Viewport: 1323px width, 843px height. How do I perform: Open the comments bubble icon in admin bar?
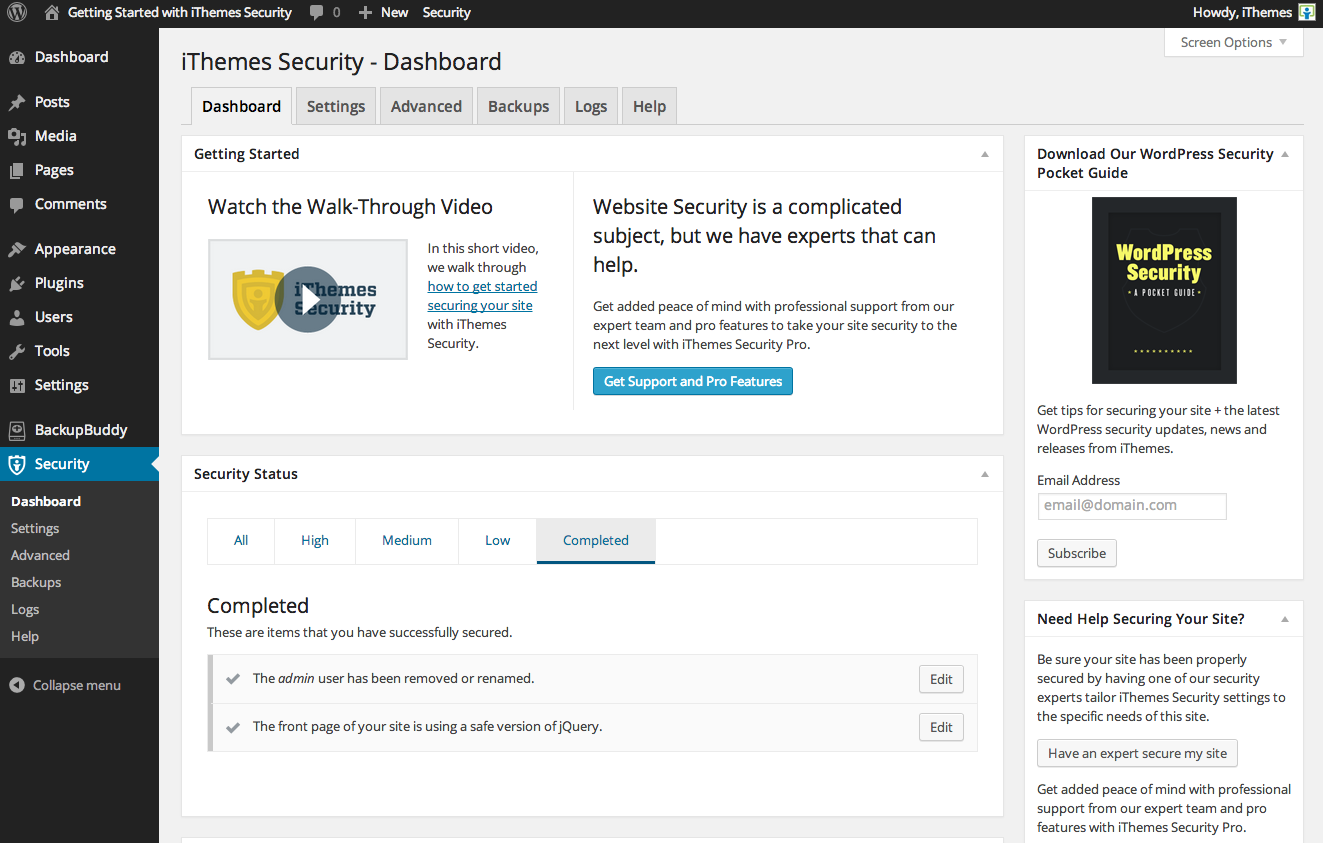tap(317, 12)
